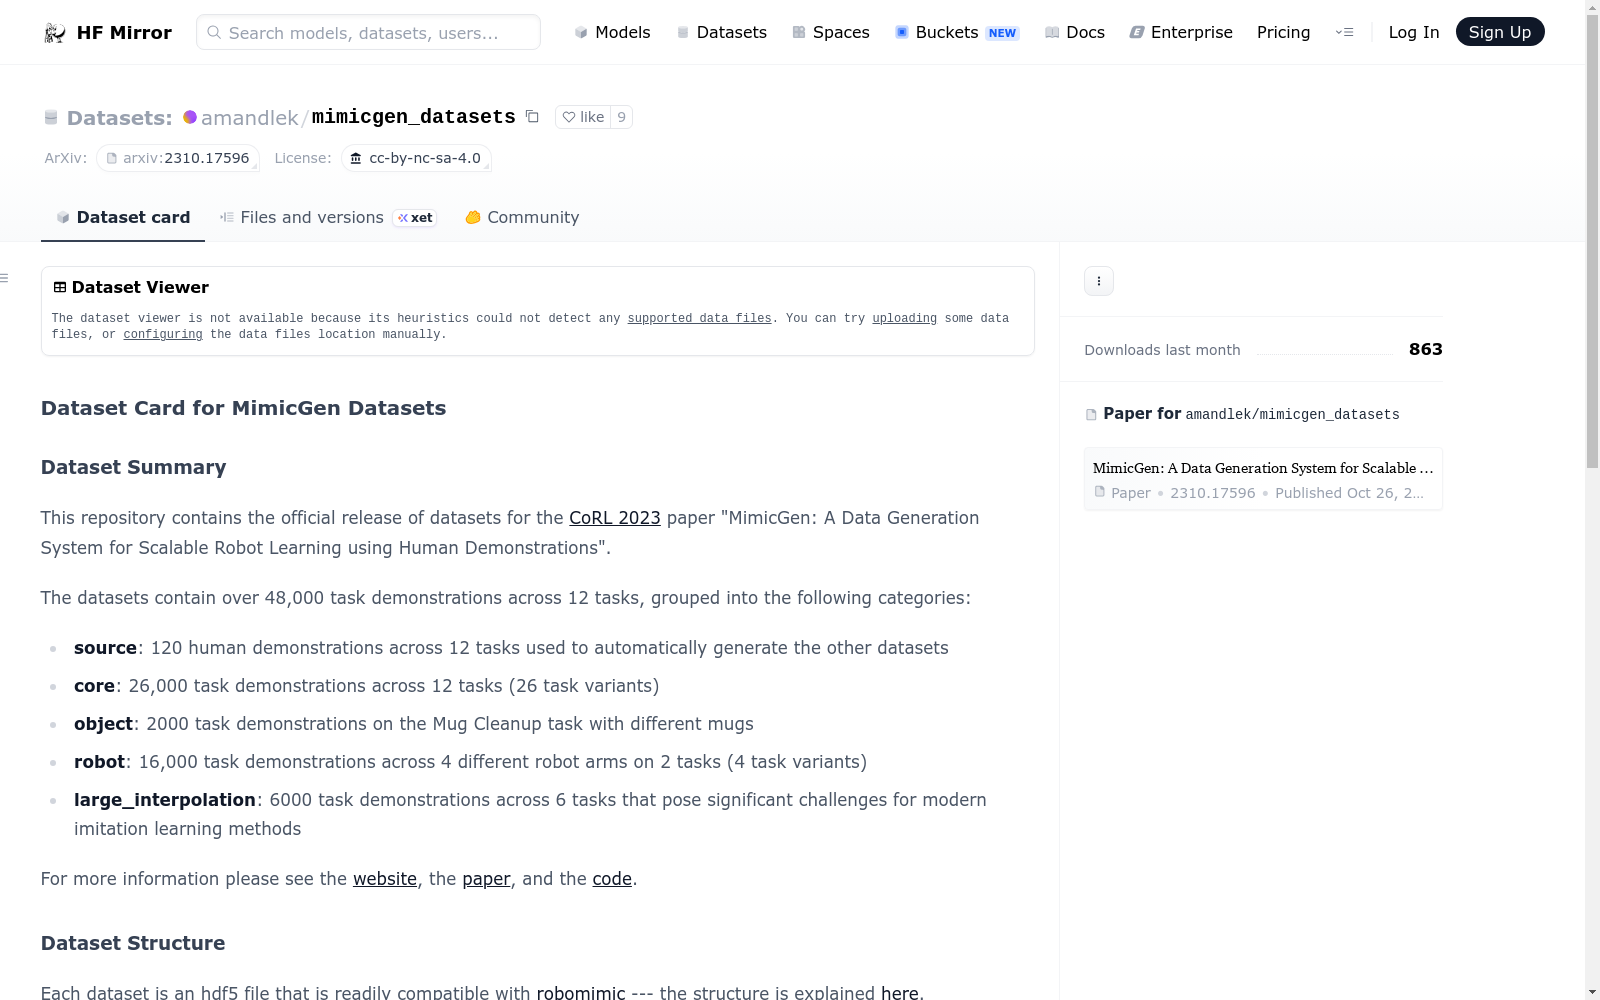1600x1000 pixels.
Task: Click the paper document icon beside Paper for
Action: 1091,415
